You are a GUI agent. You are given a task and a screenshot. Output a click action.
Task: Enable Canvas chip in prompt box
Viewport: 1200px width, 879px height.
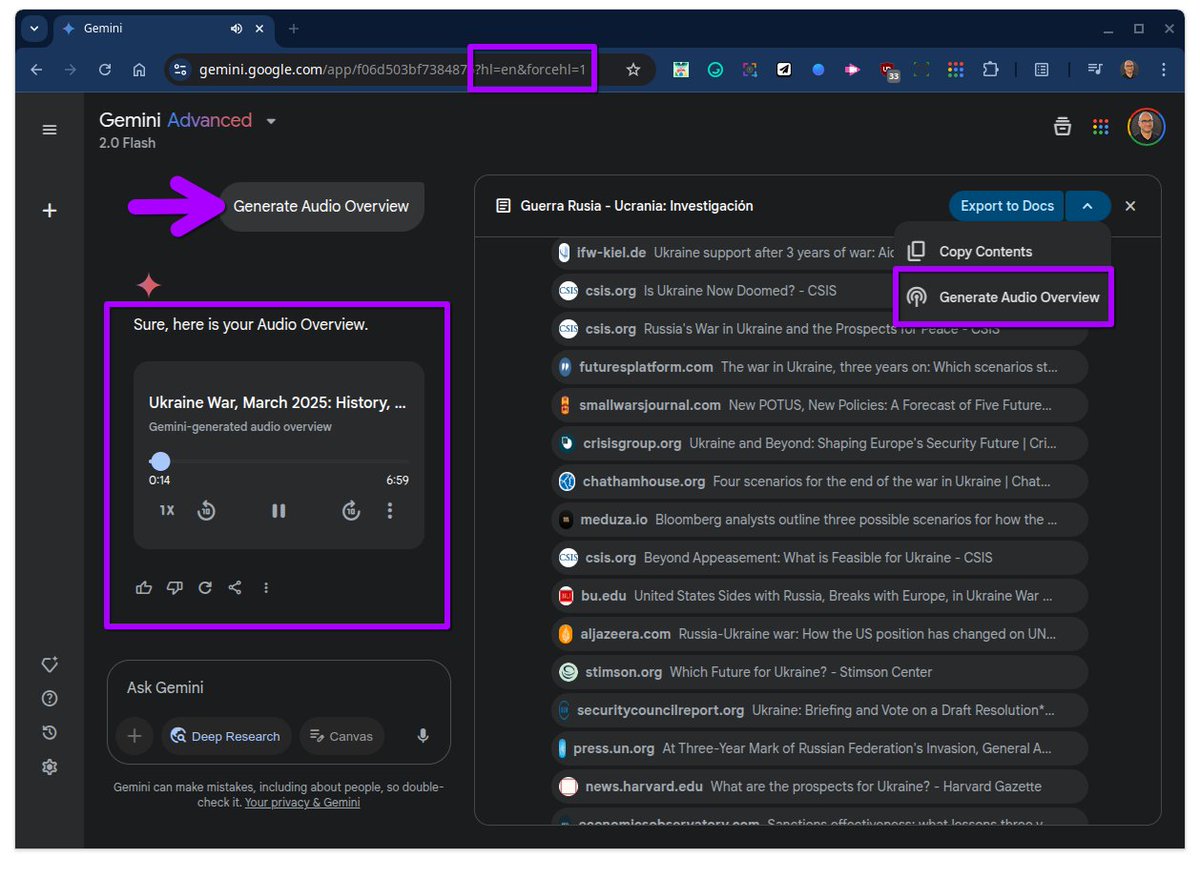point(342,737)
